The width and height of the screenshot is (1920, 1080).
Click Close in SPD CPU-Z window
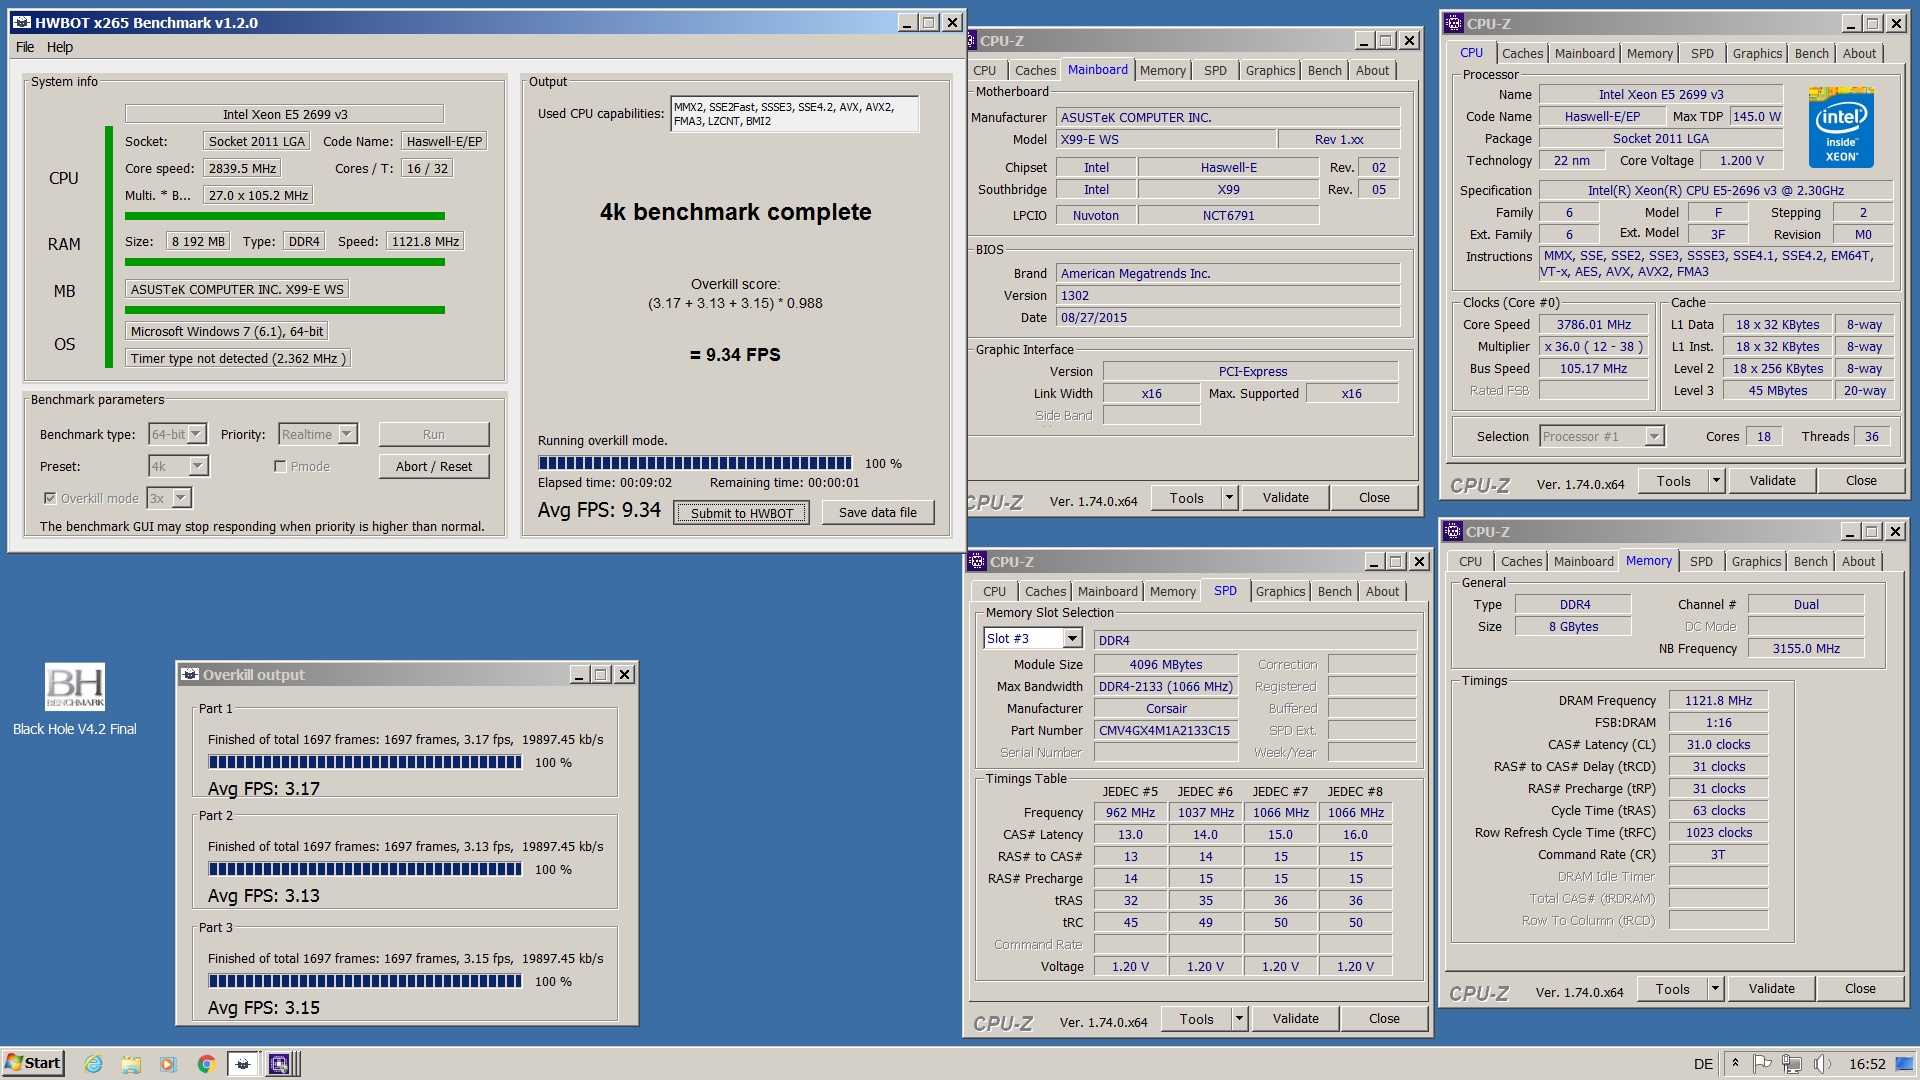pos(1384,1019)
